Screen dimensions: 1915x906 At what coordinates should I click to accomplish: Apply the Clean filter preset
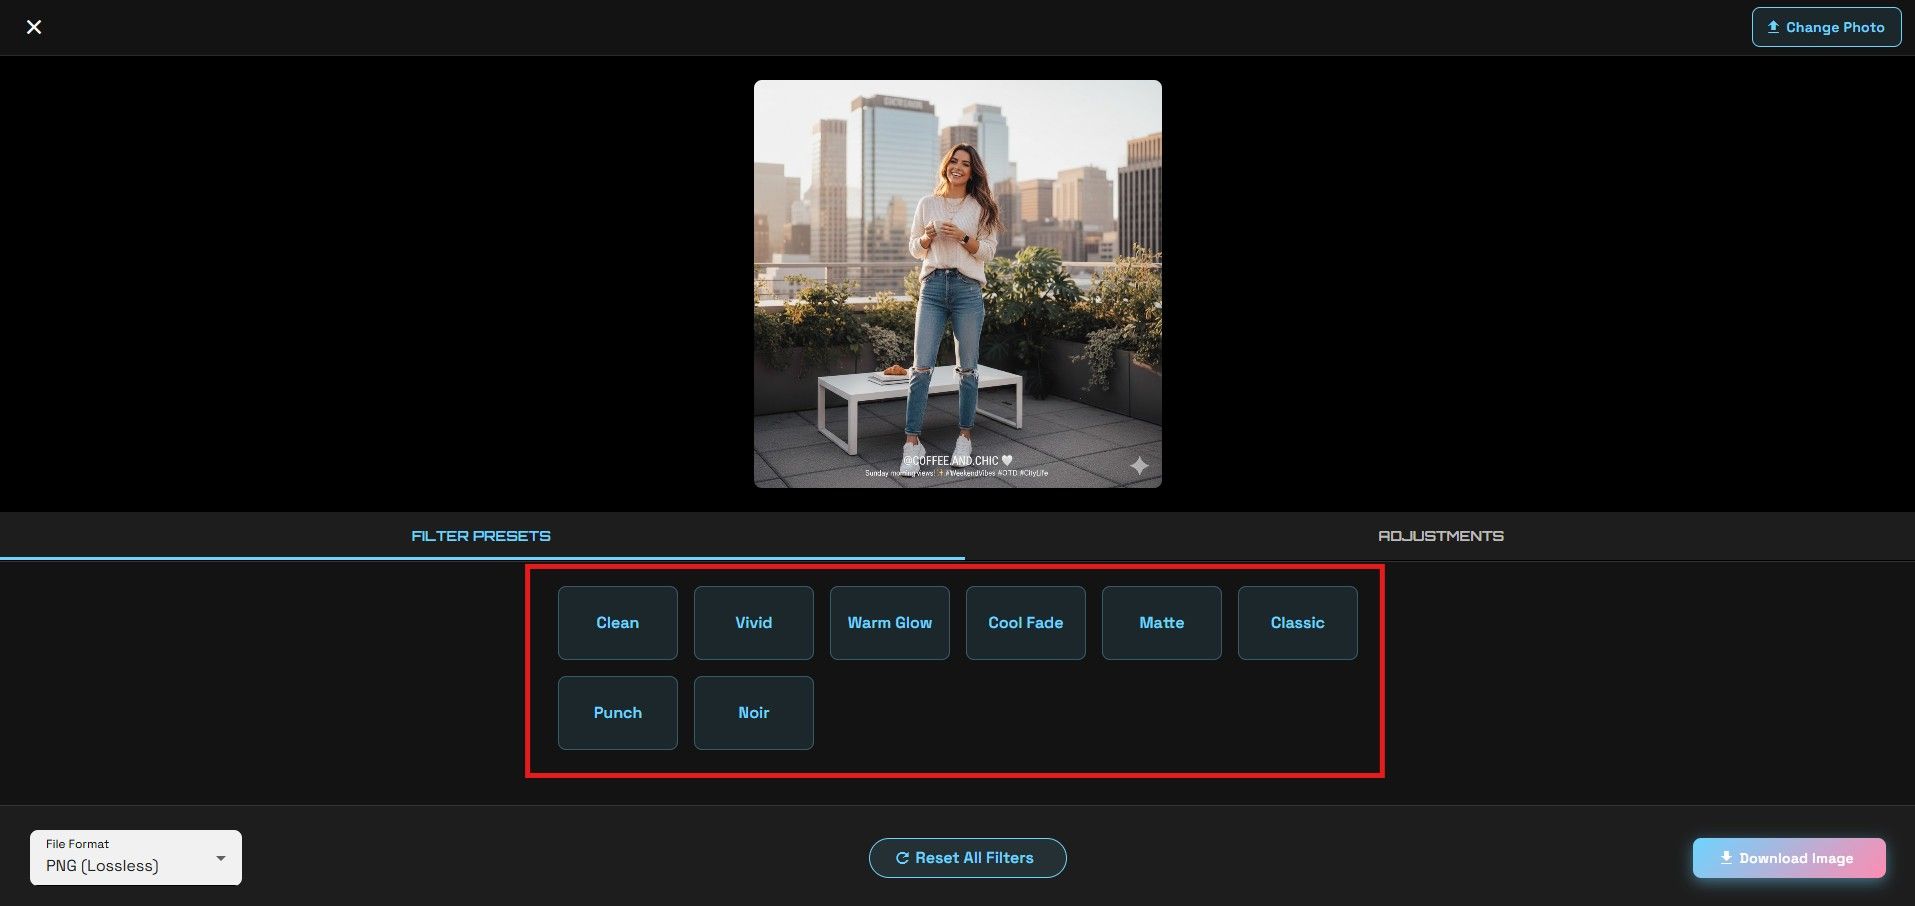pyautogui.click(x=617, y=622)
